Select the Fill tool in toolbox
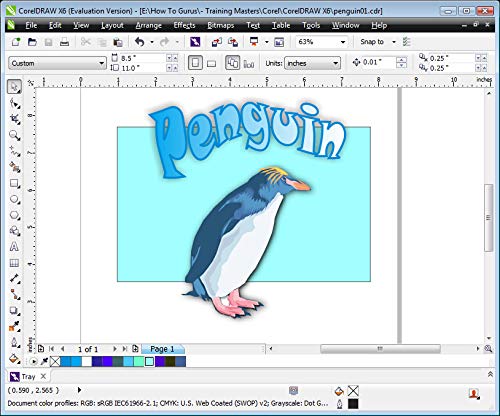Image resolution: width=500 pixels, height=416 pixels. tap(14, 359)
